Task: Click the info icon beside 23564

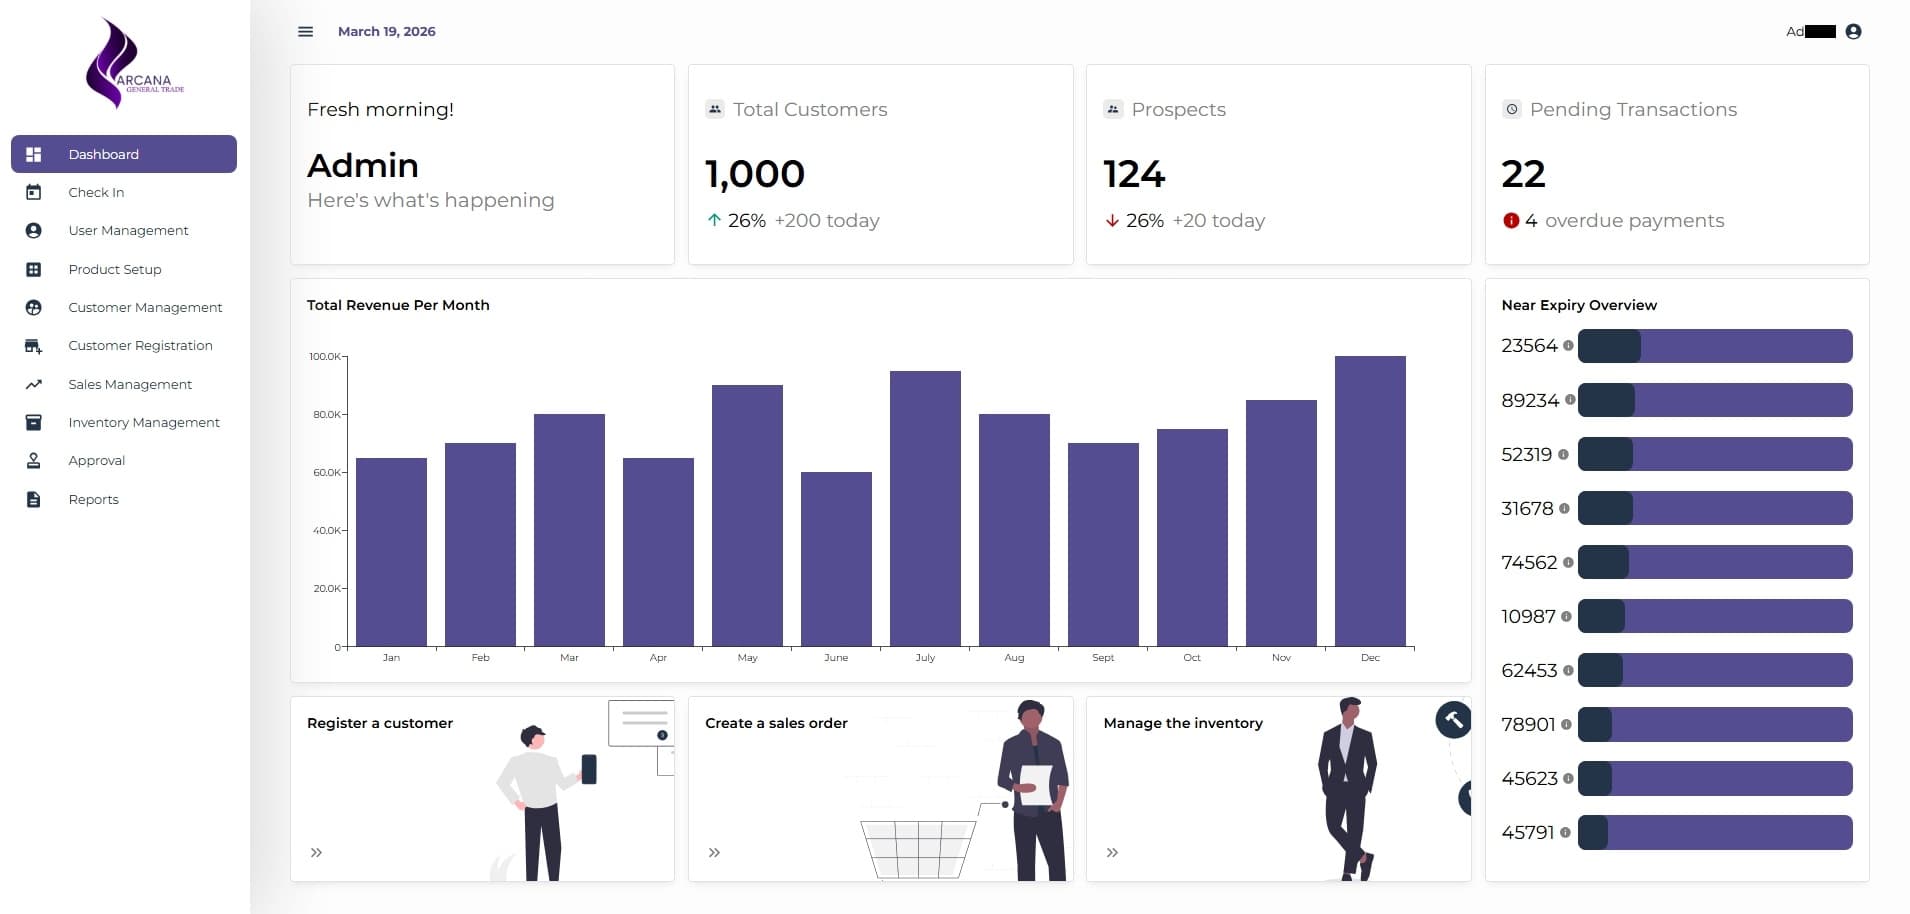Action: pyautogui.click(x=1568, y=346)
